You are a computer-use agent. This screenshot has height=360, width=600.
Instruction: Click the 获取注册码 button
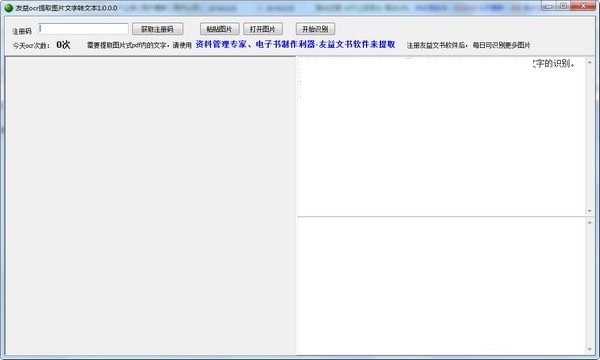pyautogui.click(x=158, y=29)
